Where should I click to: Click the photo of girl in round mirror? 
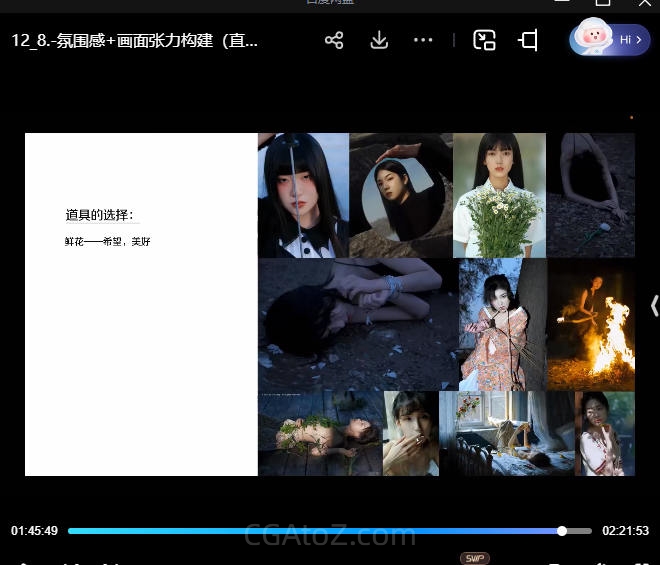(x=400, y=195)
